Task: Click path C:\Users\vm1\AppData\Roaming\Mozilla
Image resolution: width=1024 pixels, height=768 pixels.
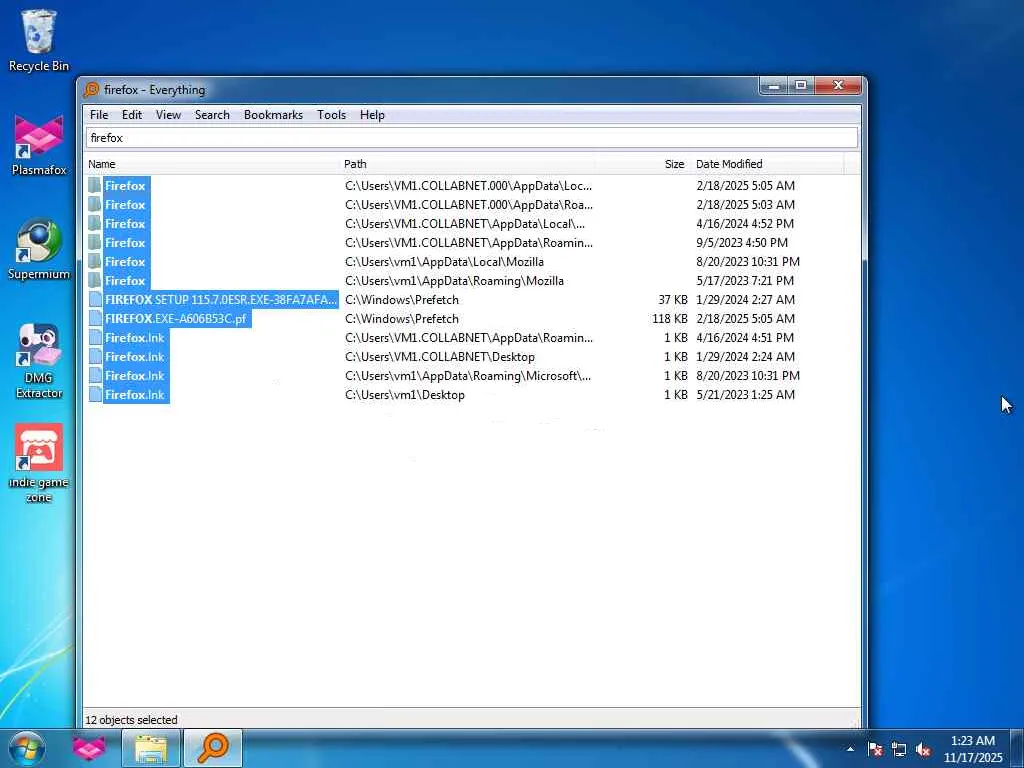Action: pos(454,281)
